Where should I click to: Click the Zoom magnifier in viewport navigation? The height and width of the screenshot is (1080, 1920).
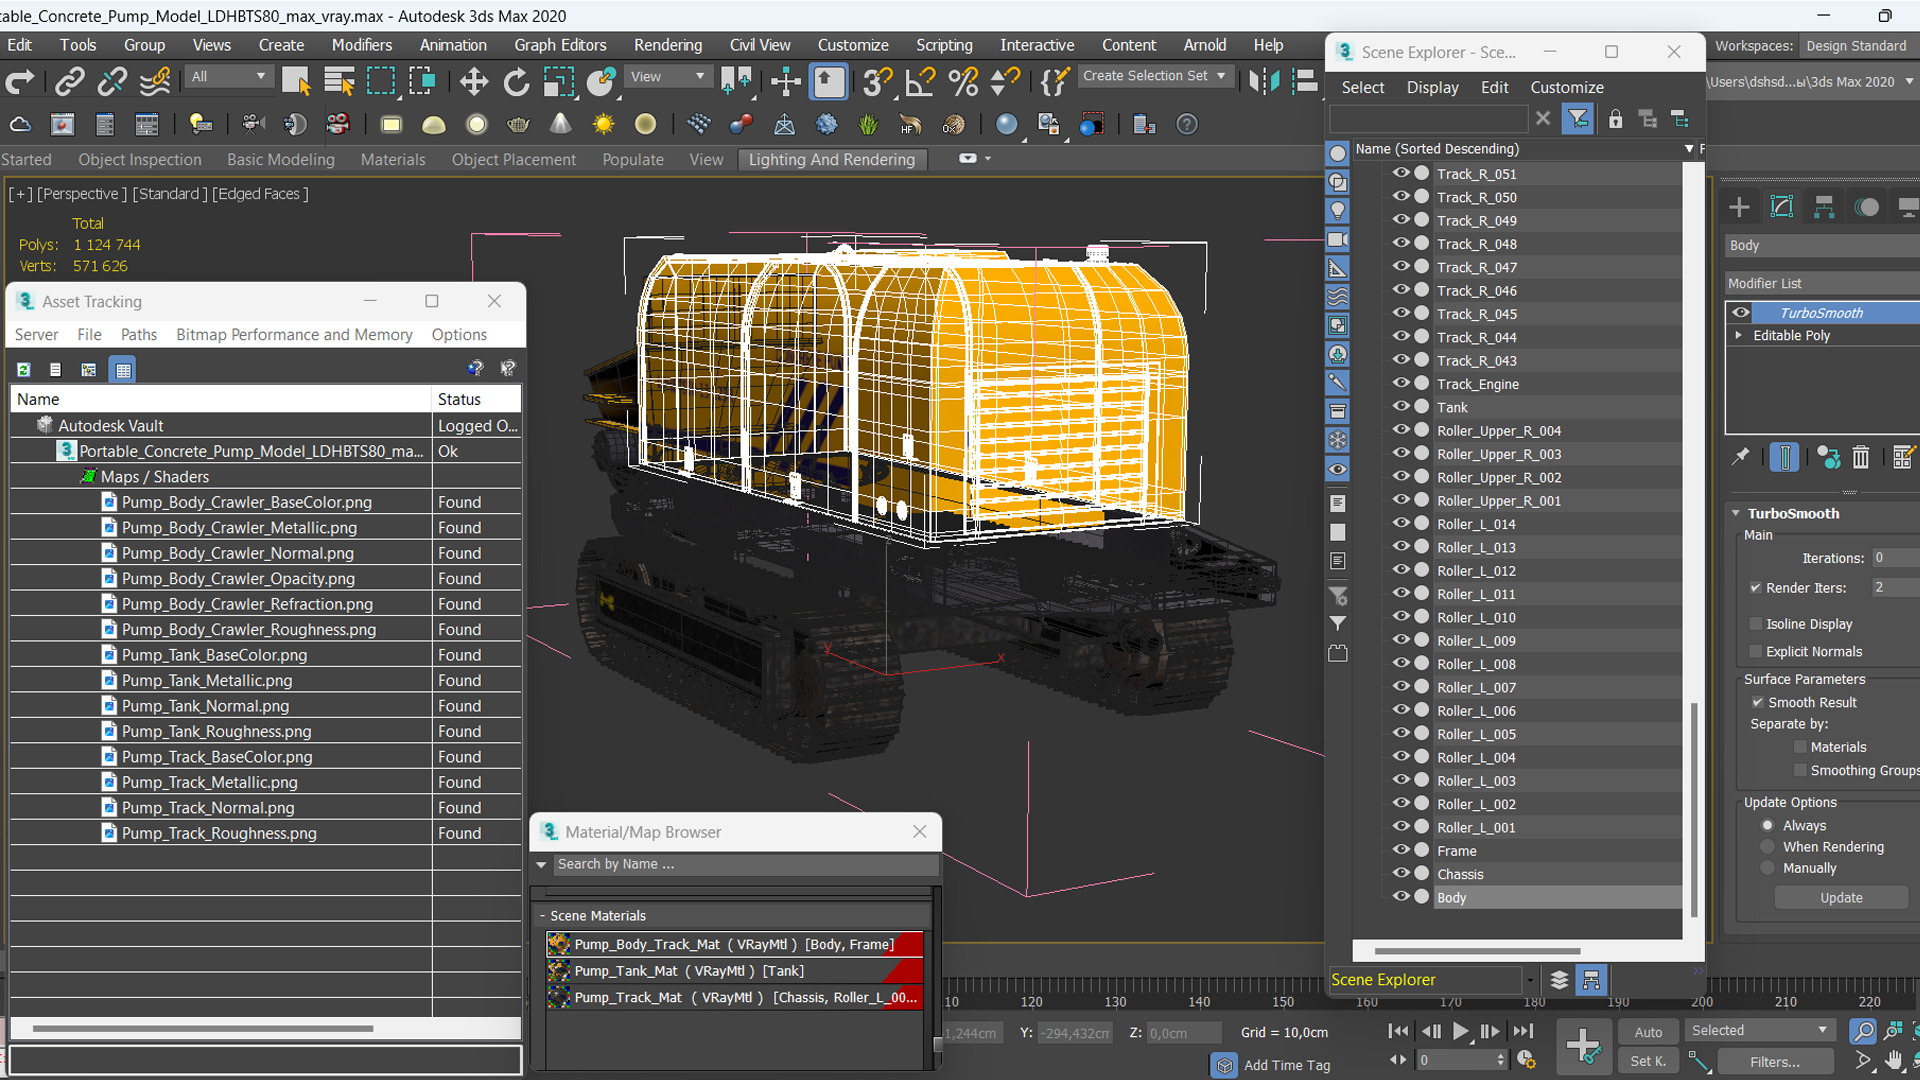tap(1862, 1030)
